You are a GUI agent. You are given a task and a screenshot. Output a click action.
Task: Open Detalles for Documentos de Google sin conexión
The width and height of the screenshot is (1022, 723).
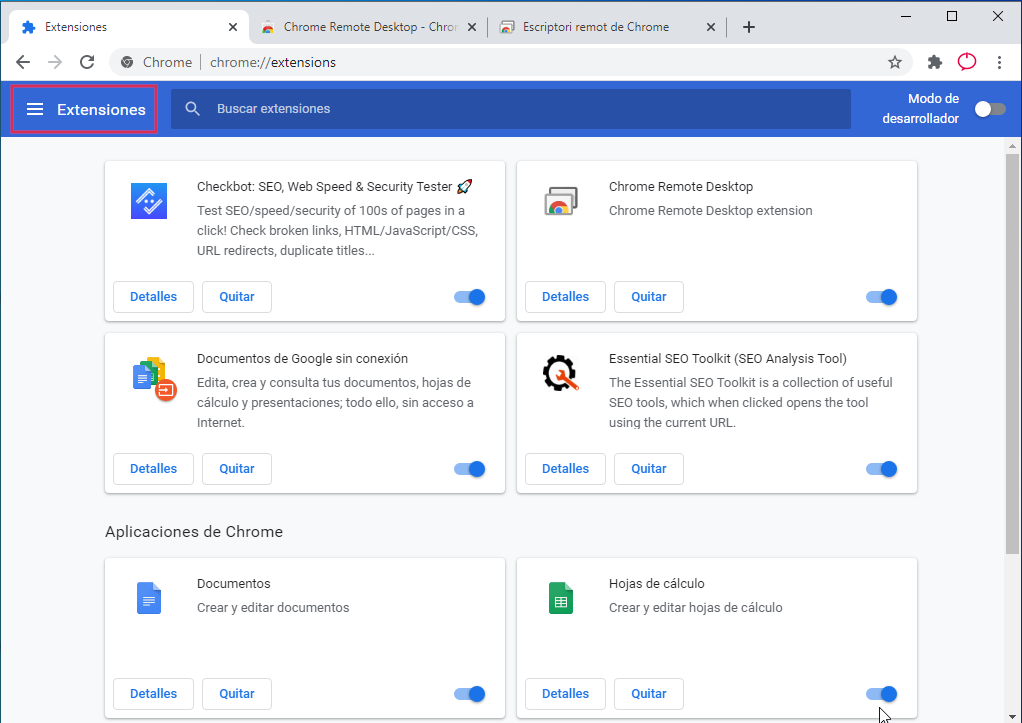[153, 469]
